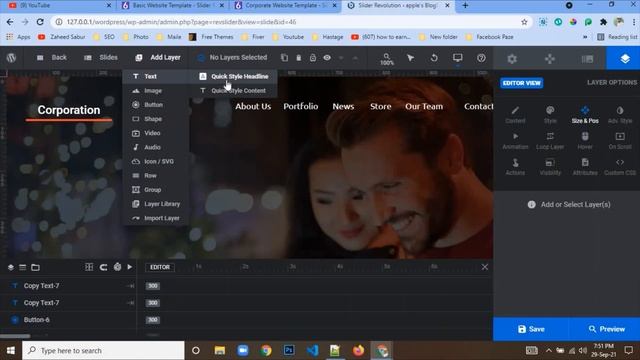Screen dimensions: 640x360
Task: Open the slide options tab
Action: [587, 59]
